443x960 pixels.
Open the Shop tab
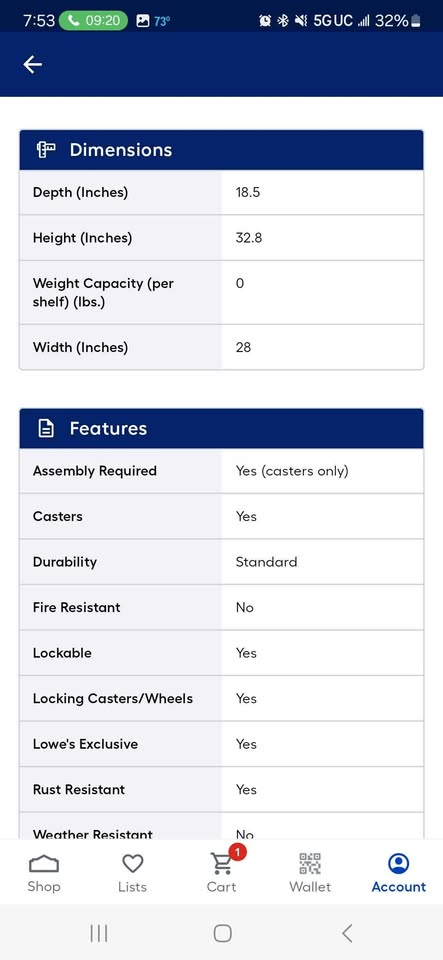[x=44, y=874]
